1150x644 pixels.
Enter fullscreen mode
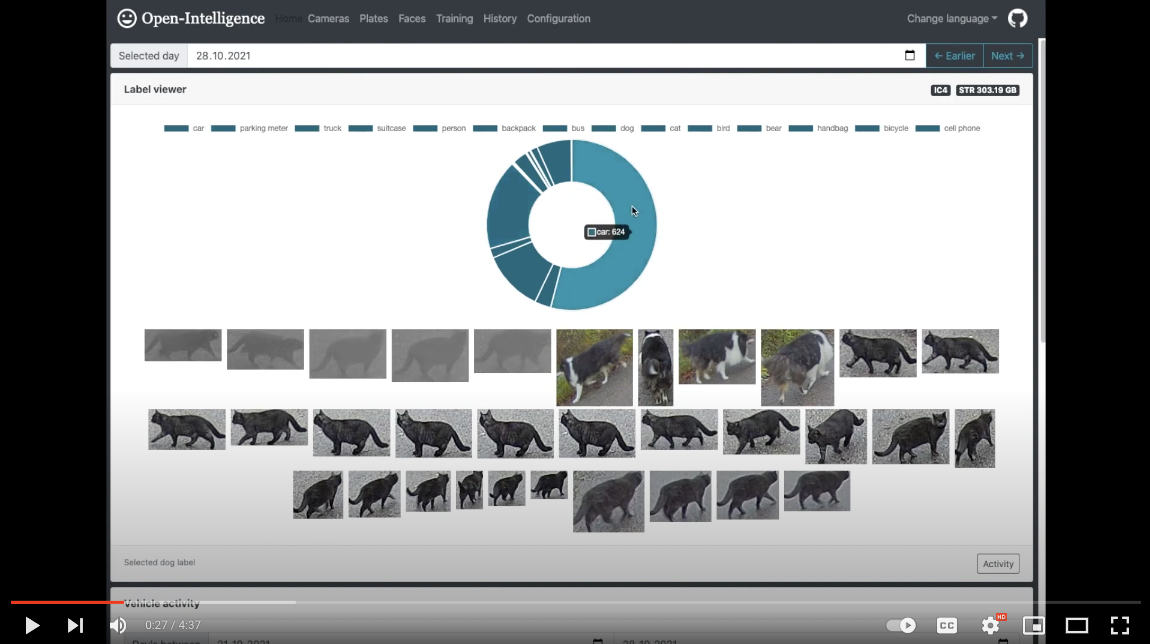pyautogui.click(x=1120, y=625)
